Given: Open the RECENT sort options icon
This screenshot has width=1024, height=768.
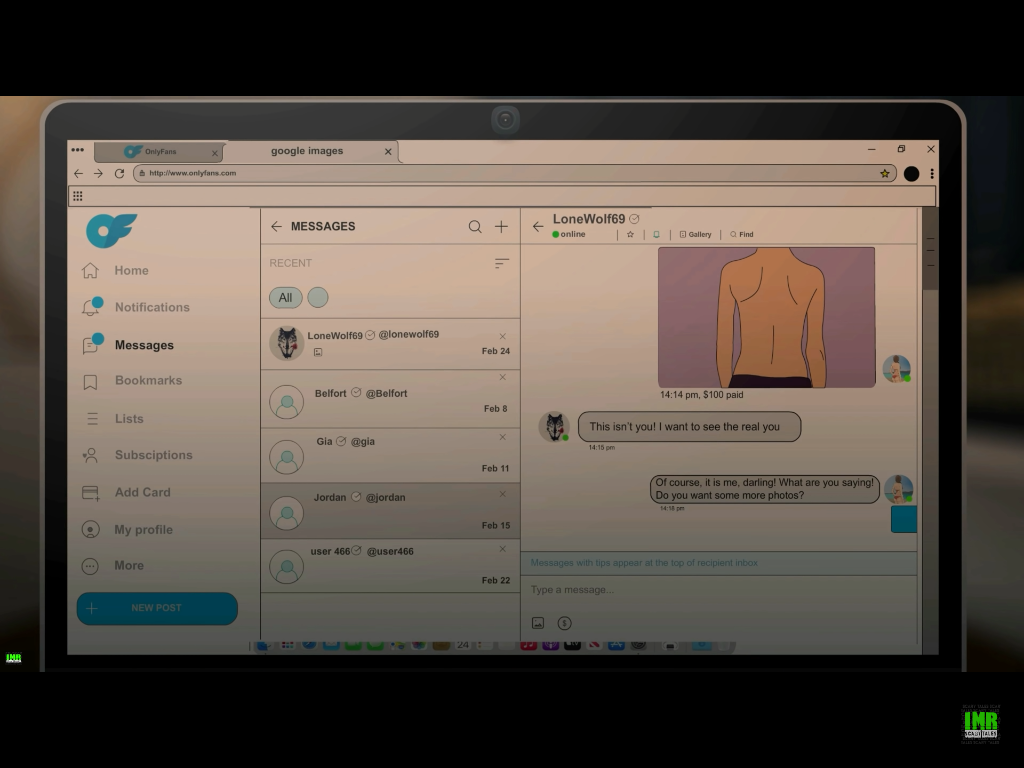Looking at the screenshot, I should click(502, 263).
